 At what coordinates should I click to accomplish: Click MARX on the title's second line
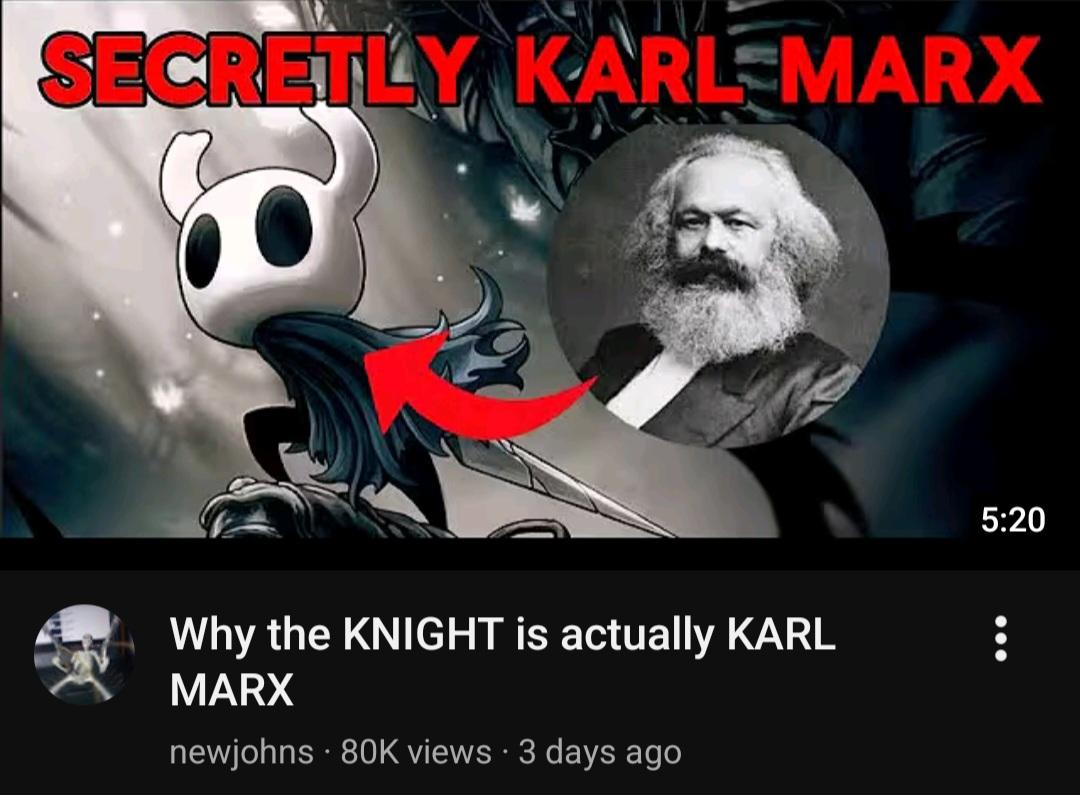click(231, 690)
